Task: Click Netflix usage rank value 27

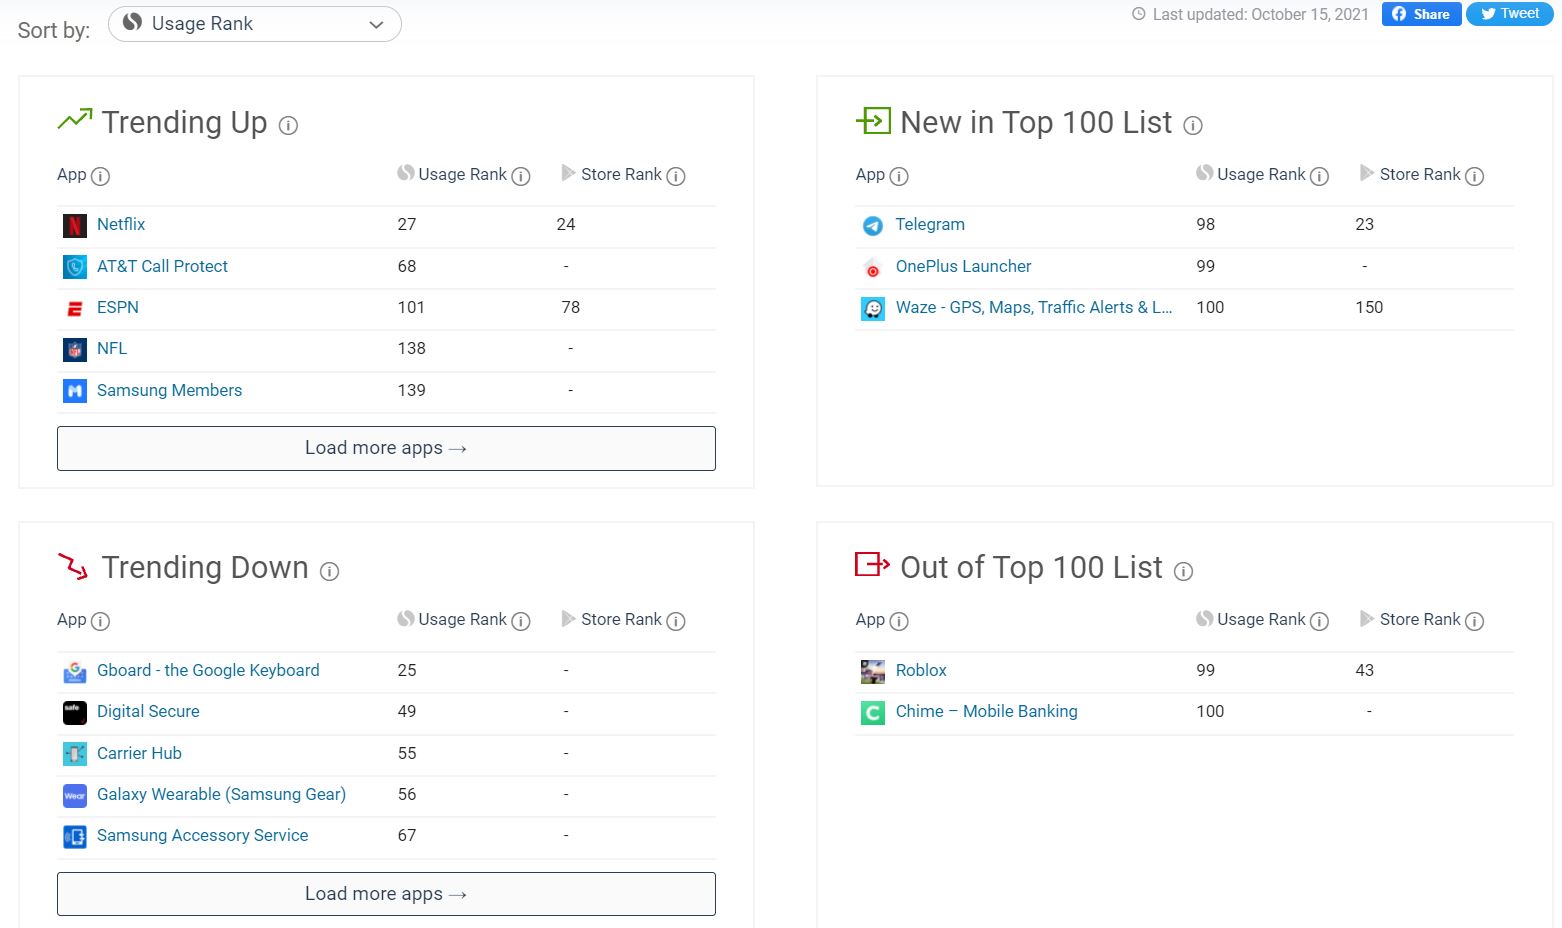Action: click(407, 224)
